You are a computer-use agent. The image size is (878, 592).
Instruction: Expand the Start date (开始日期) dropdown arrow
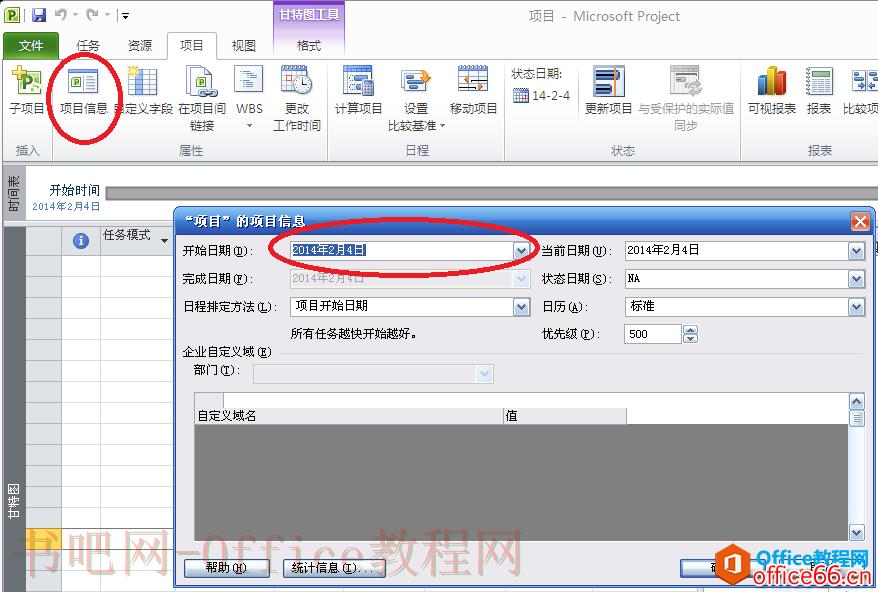click(521, 250)
